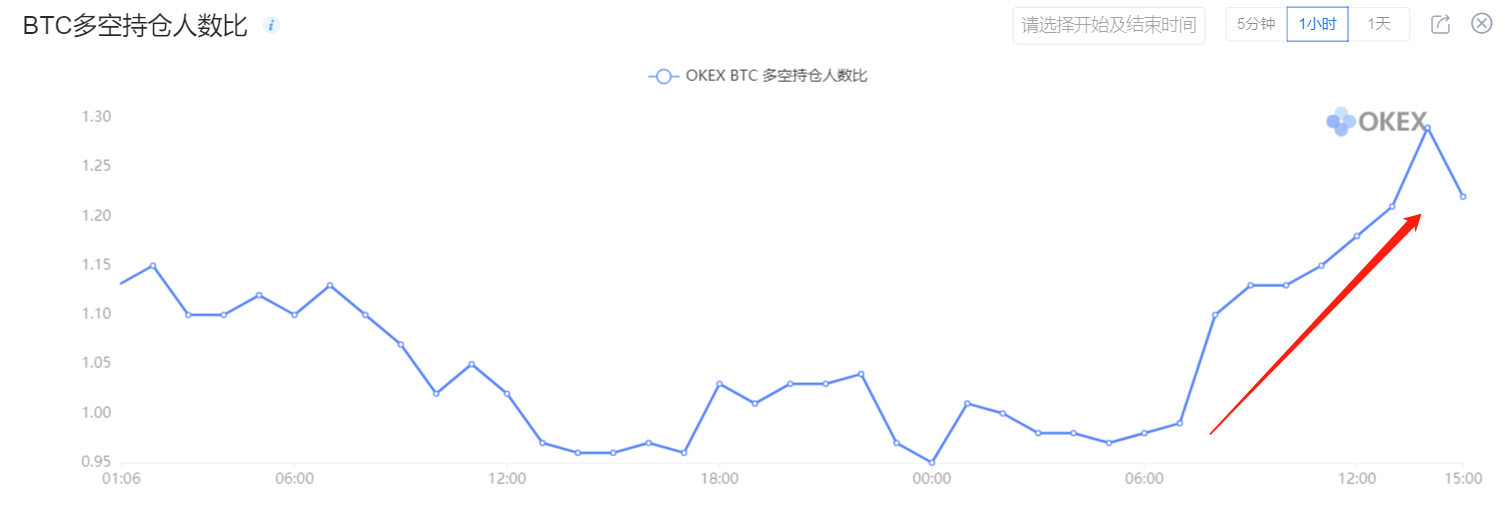Click the last data point at 15:00

pos(1463,196)
